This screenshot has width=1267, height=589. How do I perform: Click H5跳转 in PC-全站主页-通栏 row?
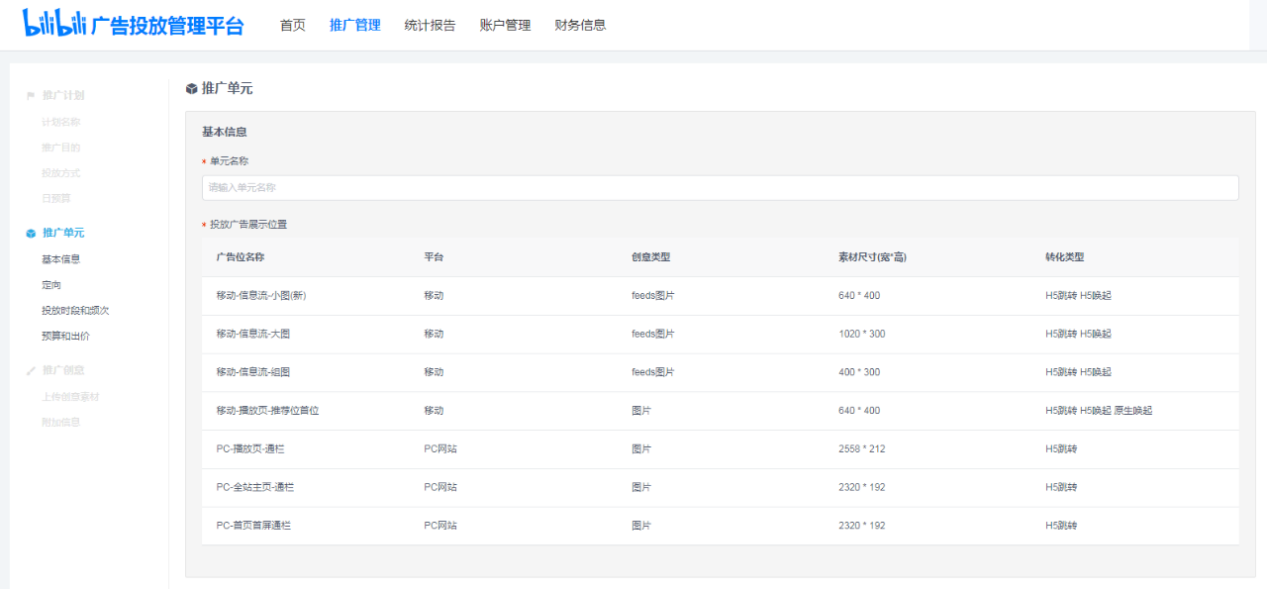click(x=1061, y=487)
